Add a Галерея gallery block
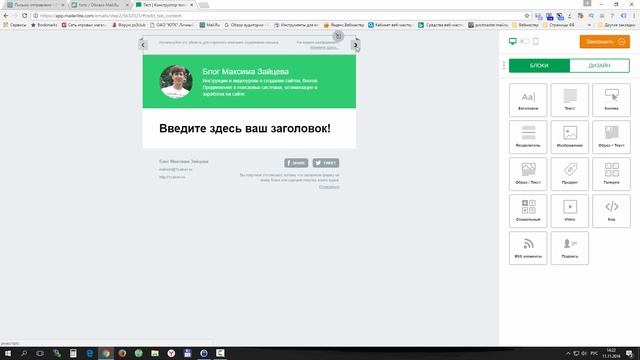Image resolution: width=640 pixels, height=360 pixels. [x=611, y=174]
